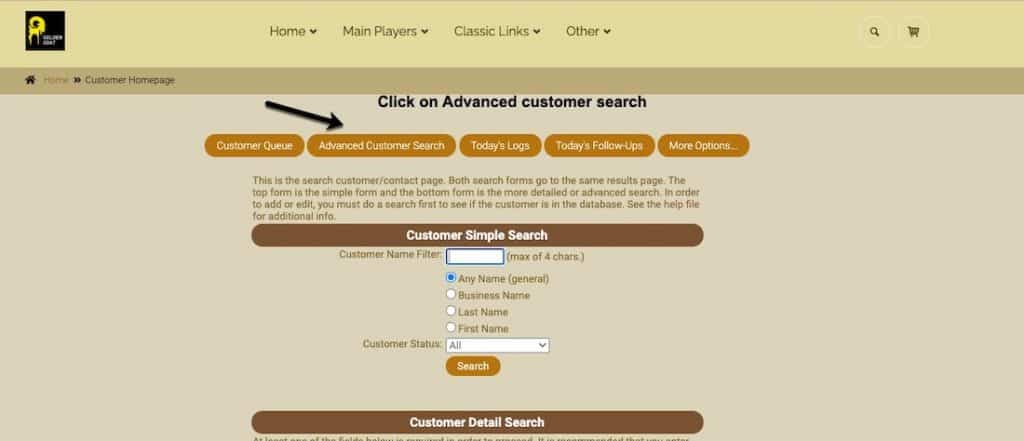The image size is (1024, 441).
Task: Open the Customer Status dropdown
Action: 497,345
